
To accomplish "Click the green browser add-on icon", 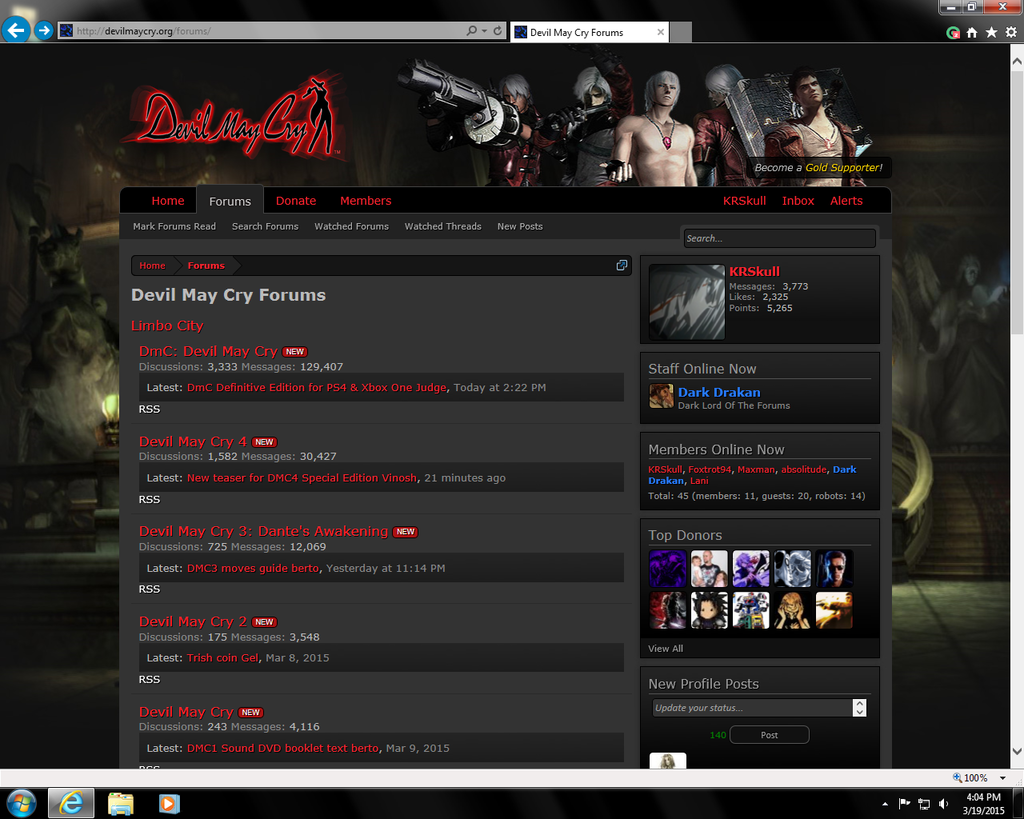I will click(x=953, y=32).
